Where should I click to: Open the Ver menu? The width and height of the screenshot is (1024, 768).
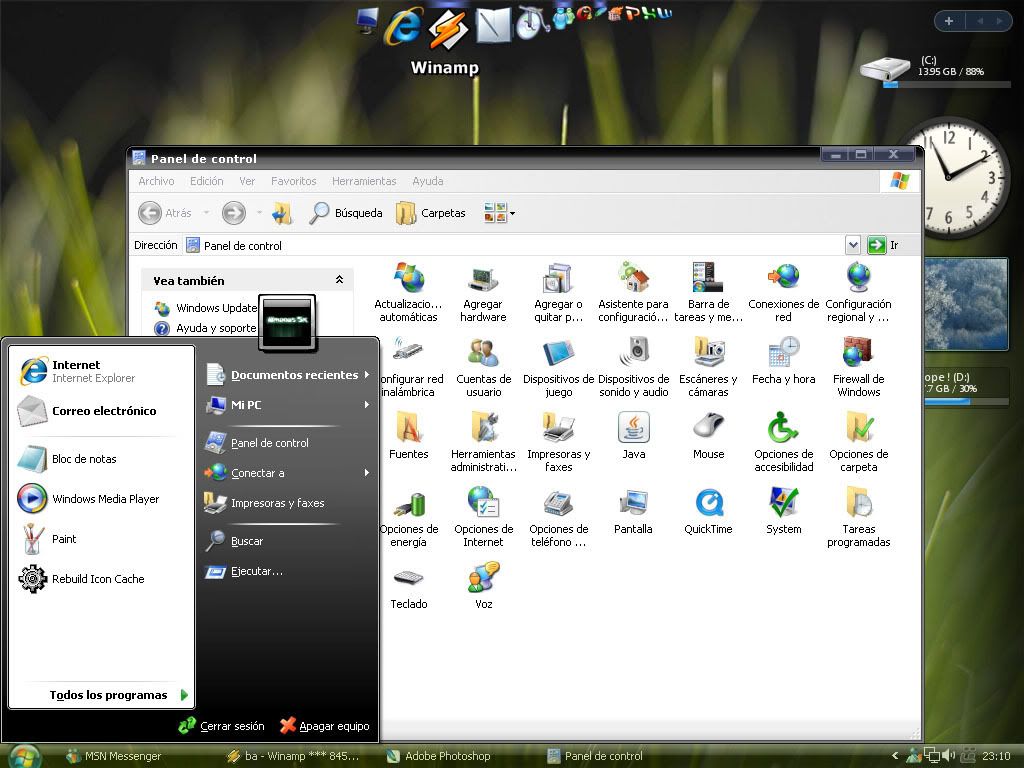(247, 181)
